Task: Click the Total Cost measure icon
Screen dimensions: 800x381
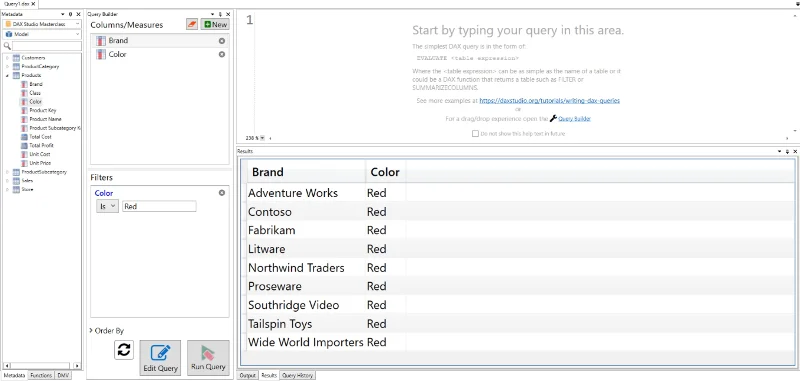Action: [x=24, y=137]
